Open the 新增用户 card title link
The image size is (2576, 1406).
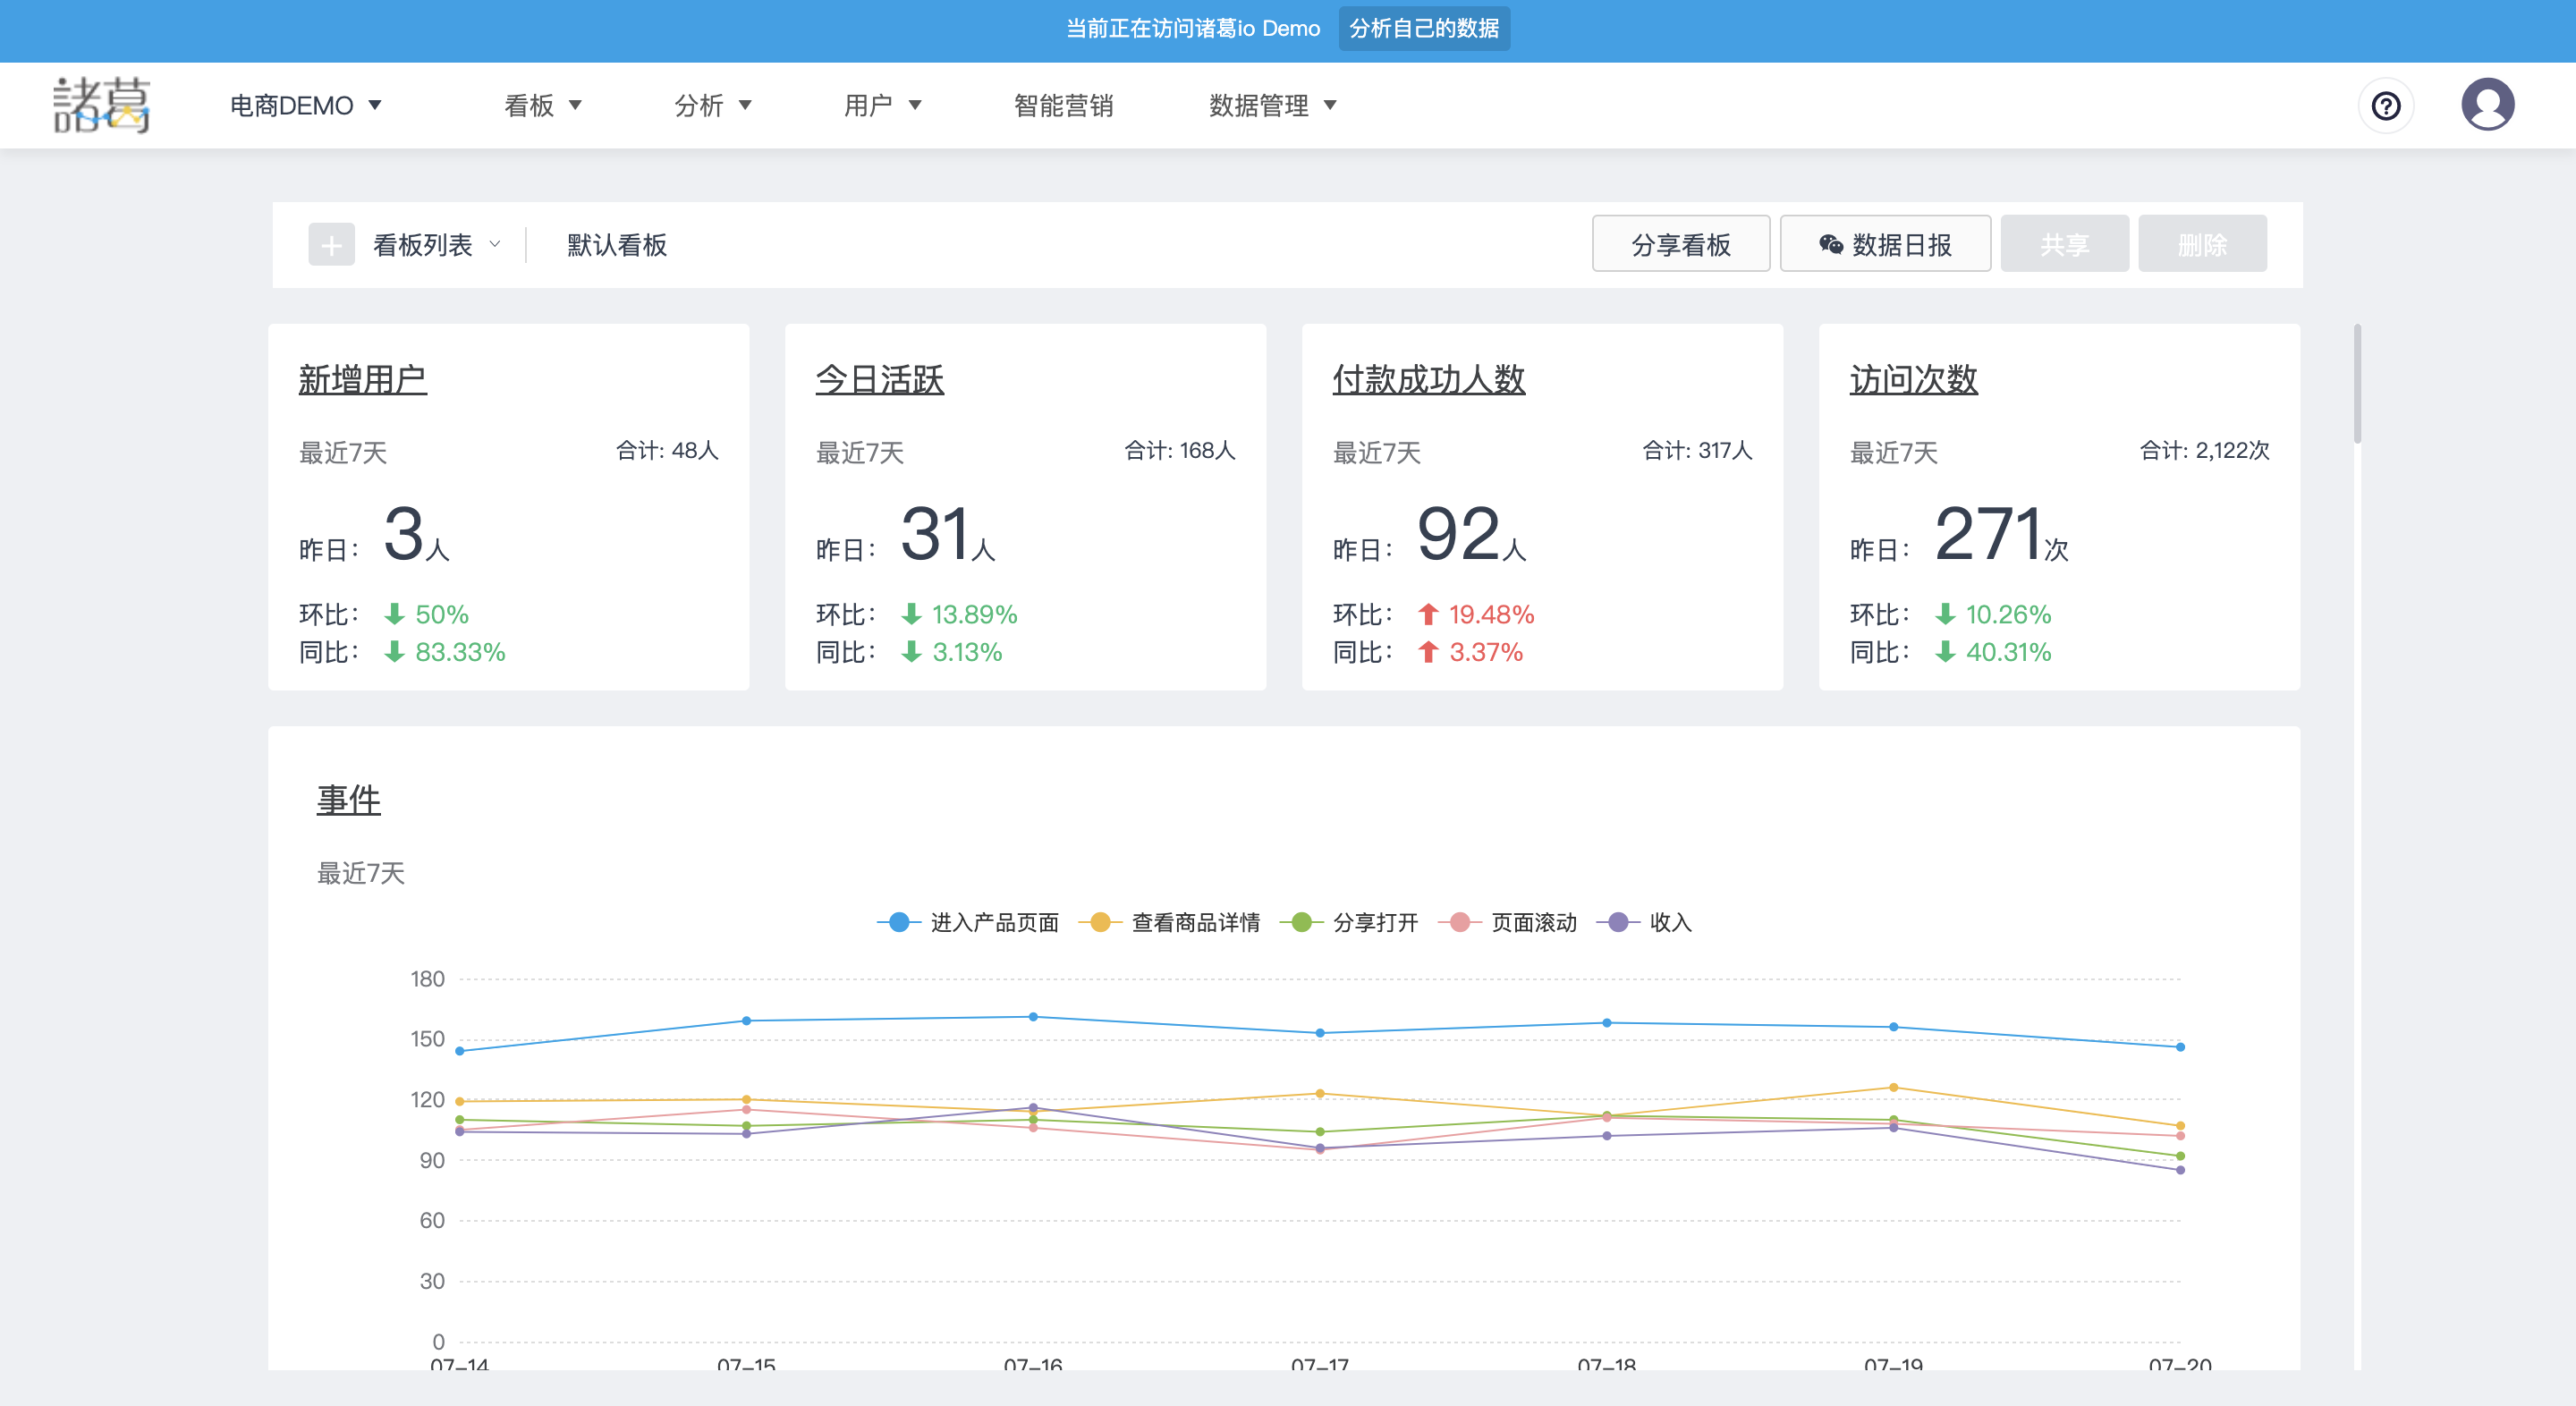click(363, 379)
